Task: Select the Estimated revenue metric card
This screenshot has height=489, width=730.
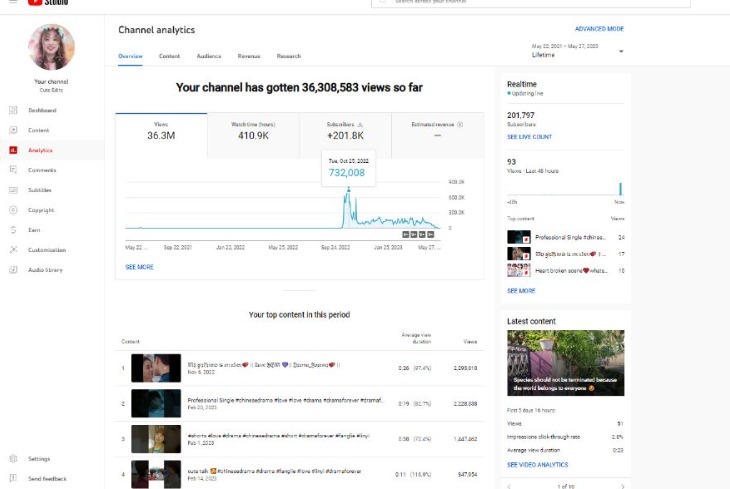Action: pyautogui.click(x=438, y=136)
